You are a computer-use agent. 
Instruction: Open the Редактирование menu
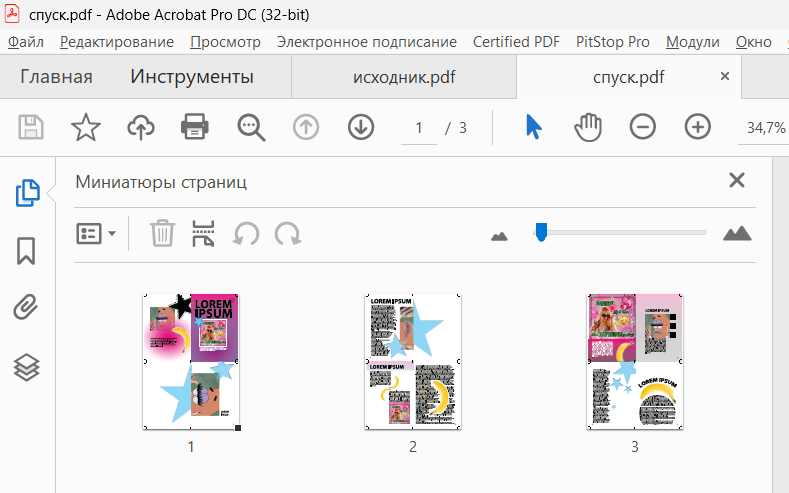[x=117, y=42]
